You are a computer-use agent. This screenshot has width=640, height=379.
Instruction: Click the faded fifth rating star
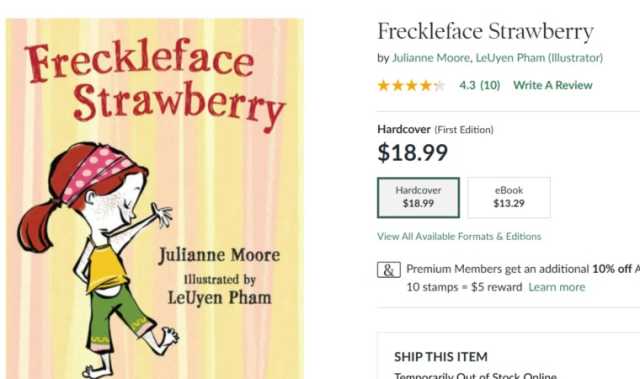click(439, 85)
